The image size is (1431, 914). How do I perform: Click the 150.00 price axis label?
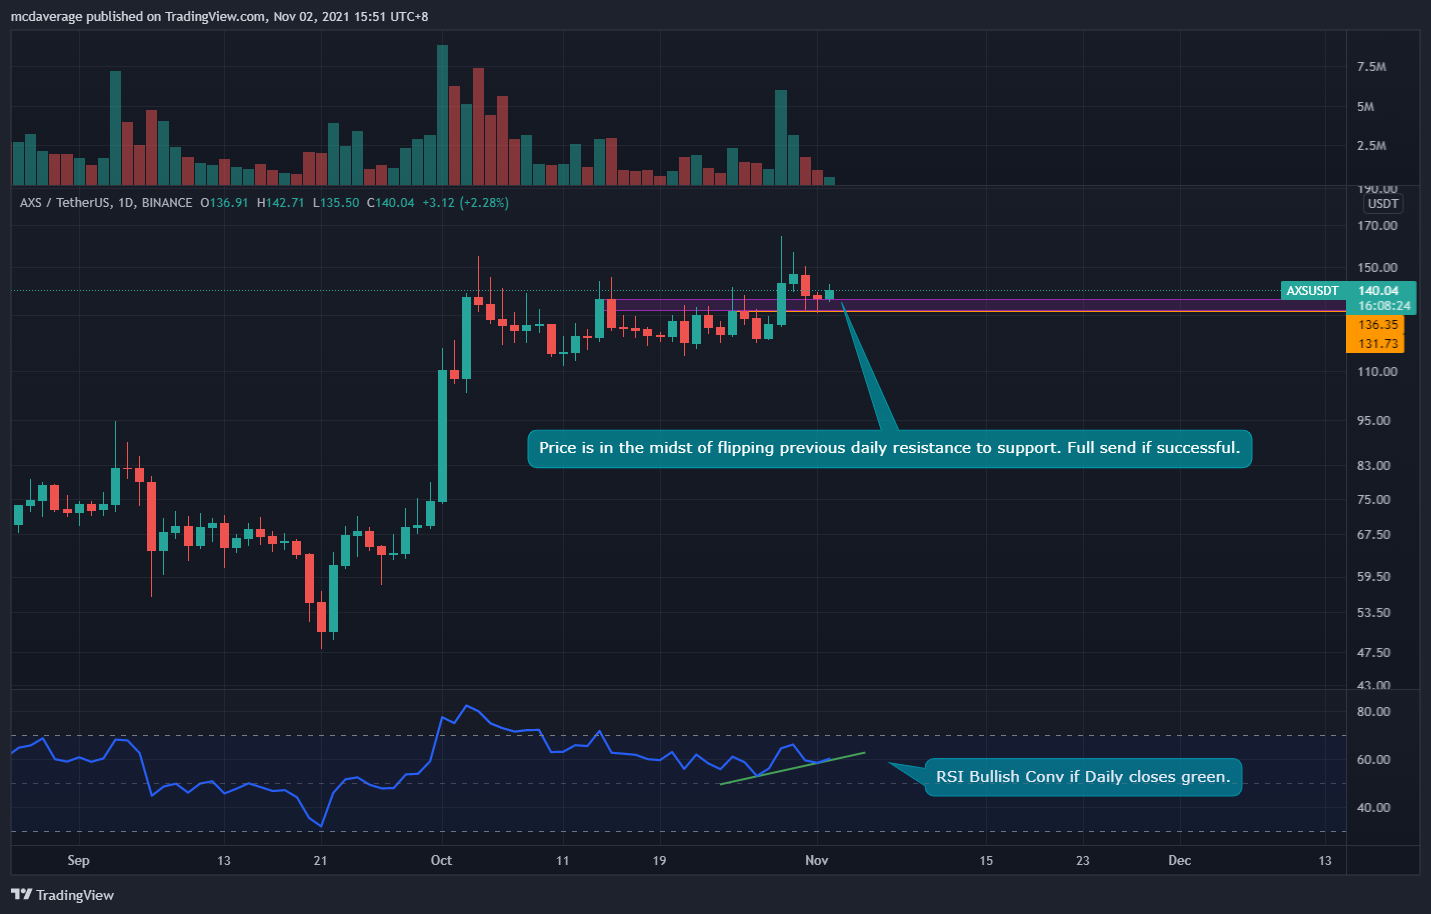(1377, 268)
